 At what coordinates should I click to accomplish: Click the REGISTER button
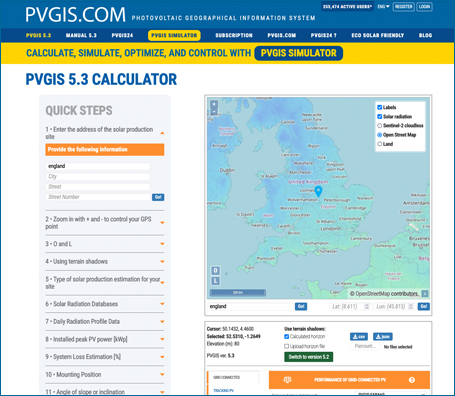click(x=403, y=7)
